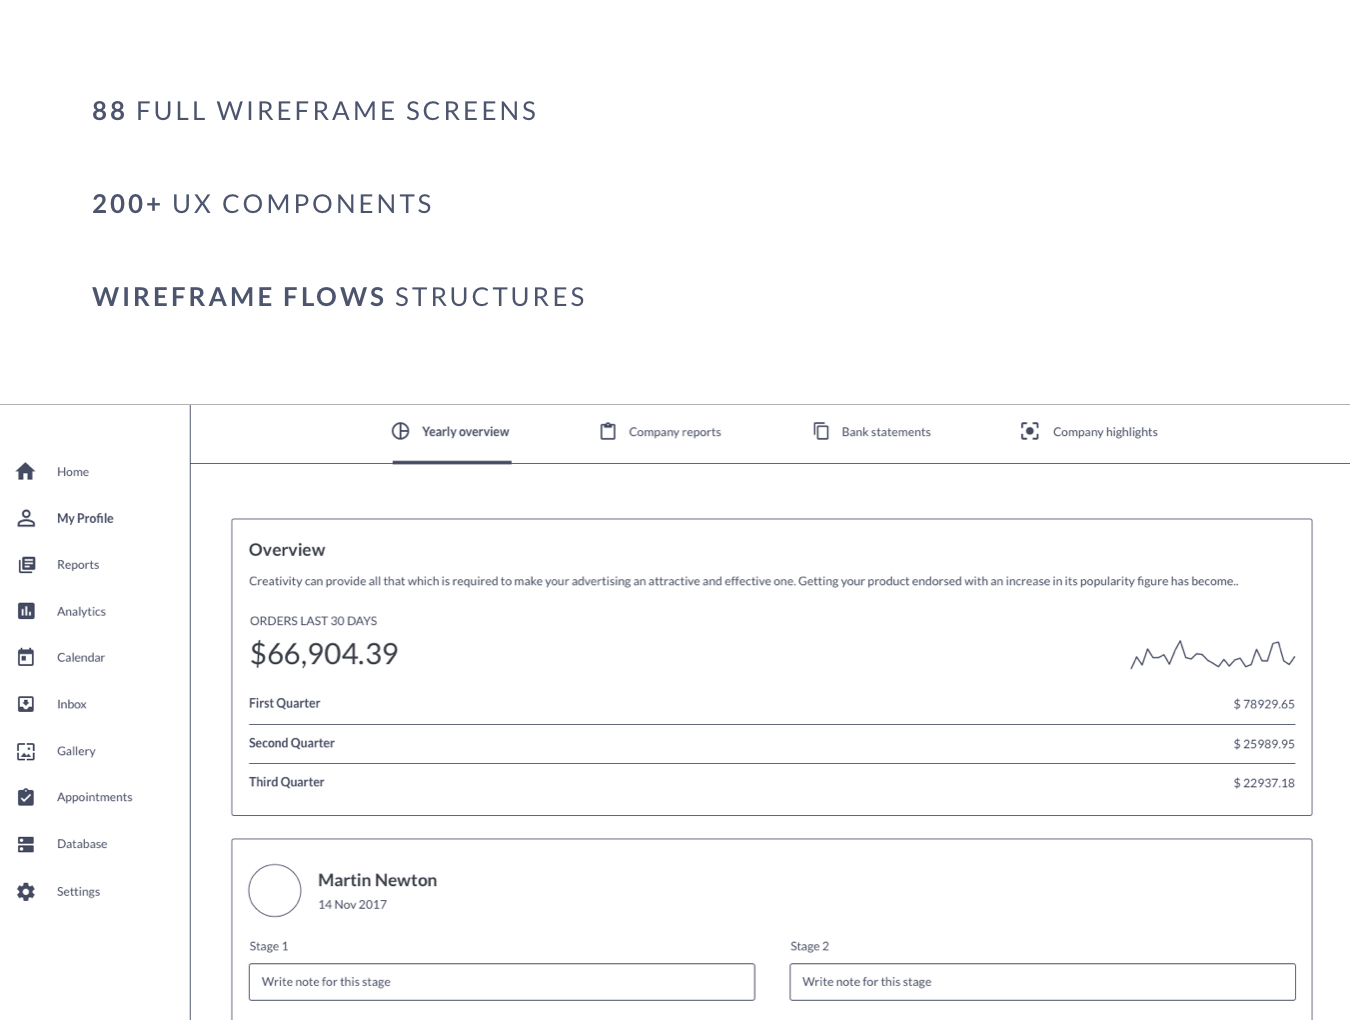Viewport: 1350px width, 1020px height.
Task: Click the Stage 1 note input field
Action: coord(501,982)
